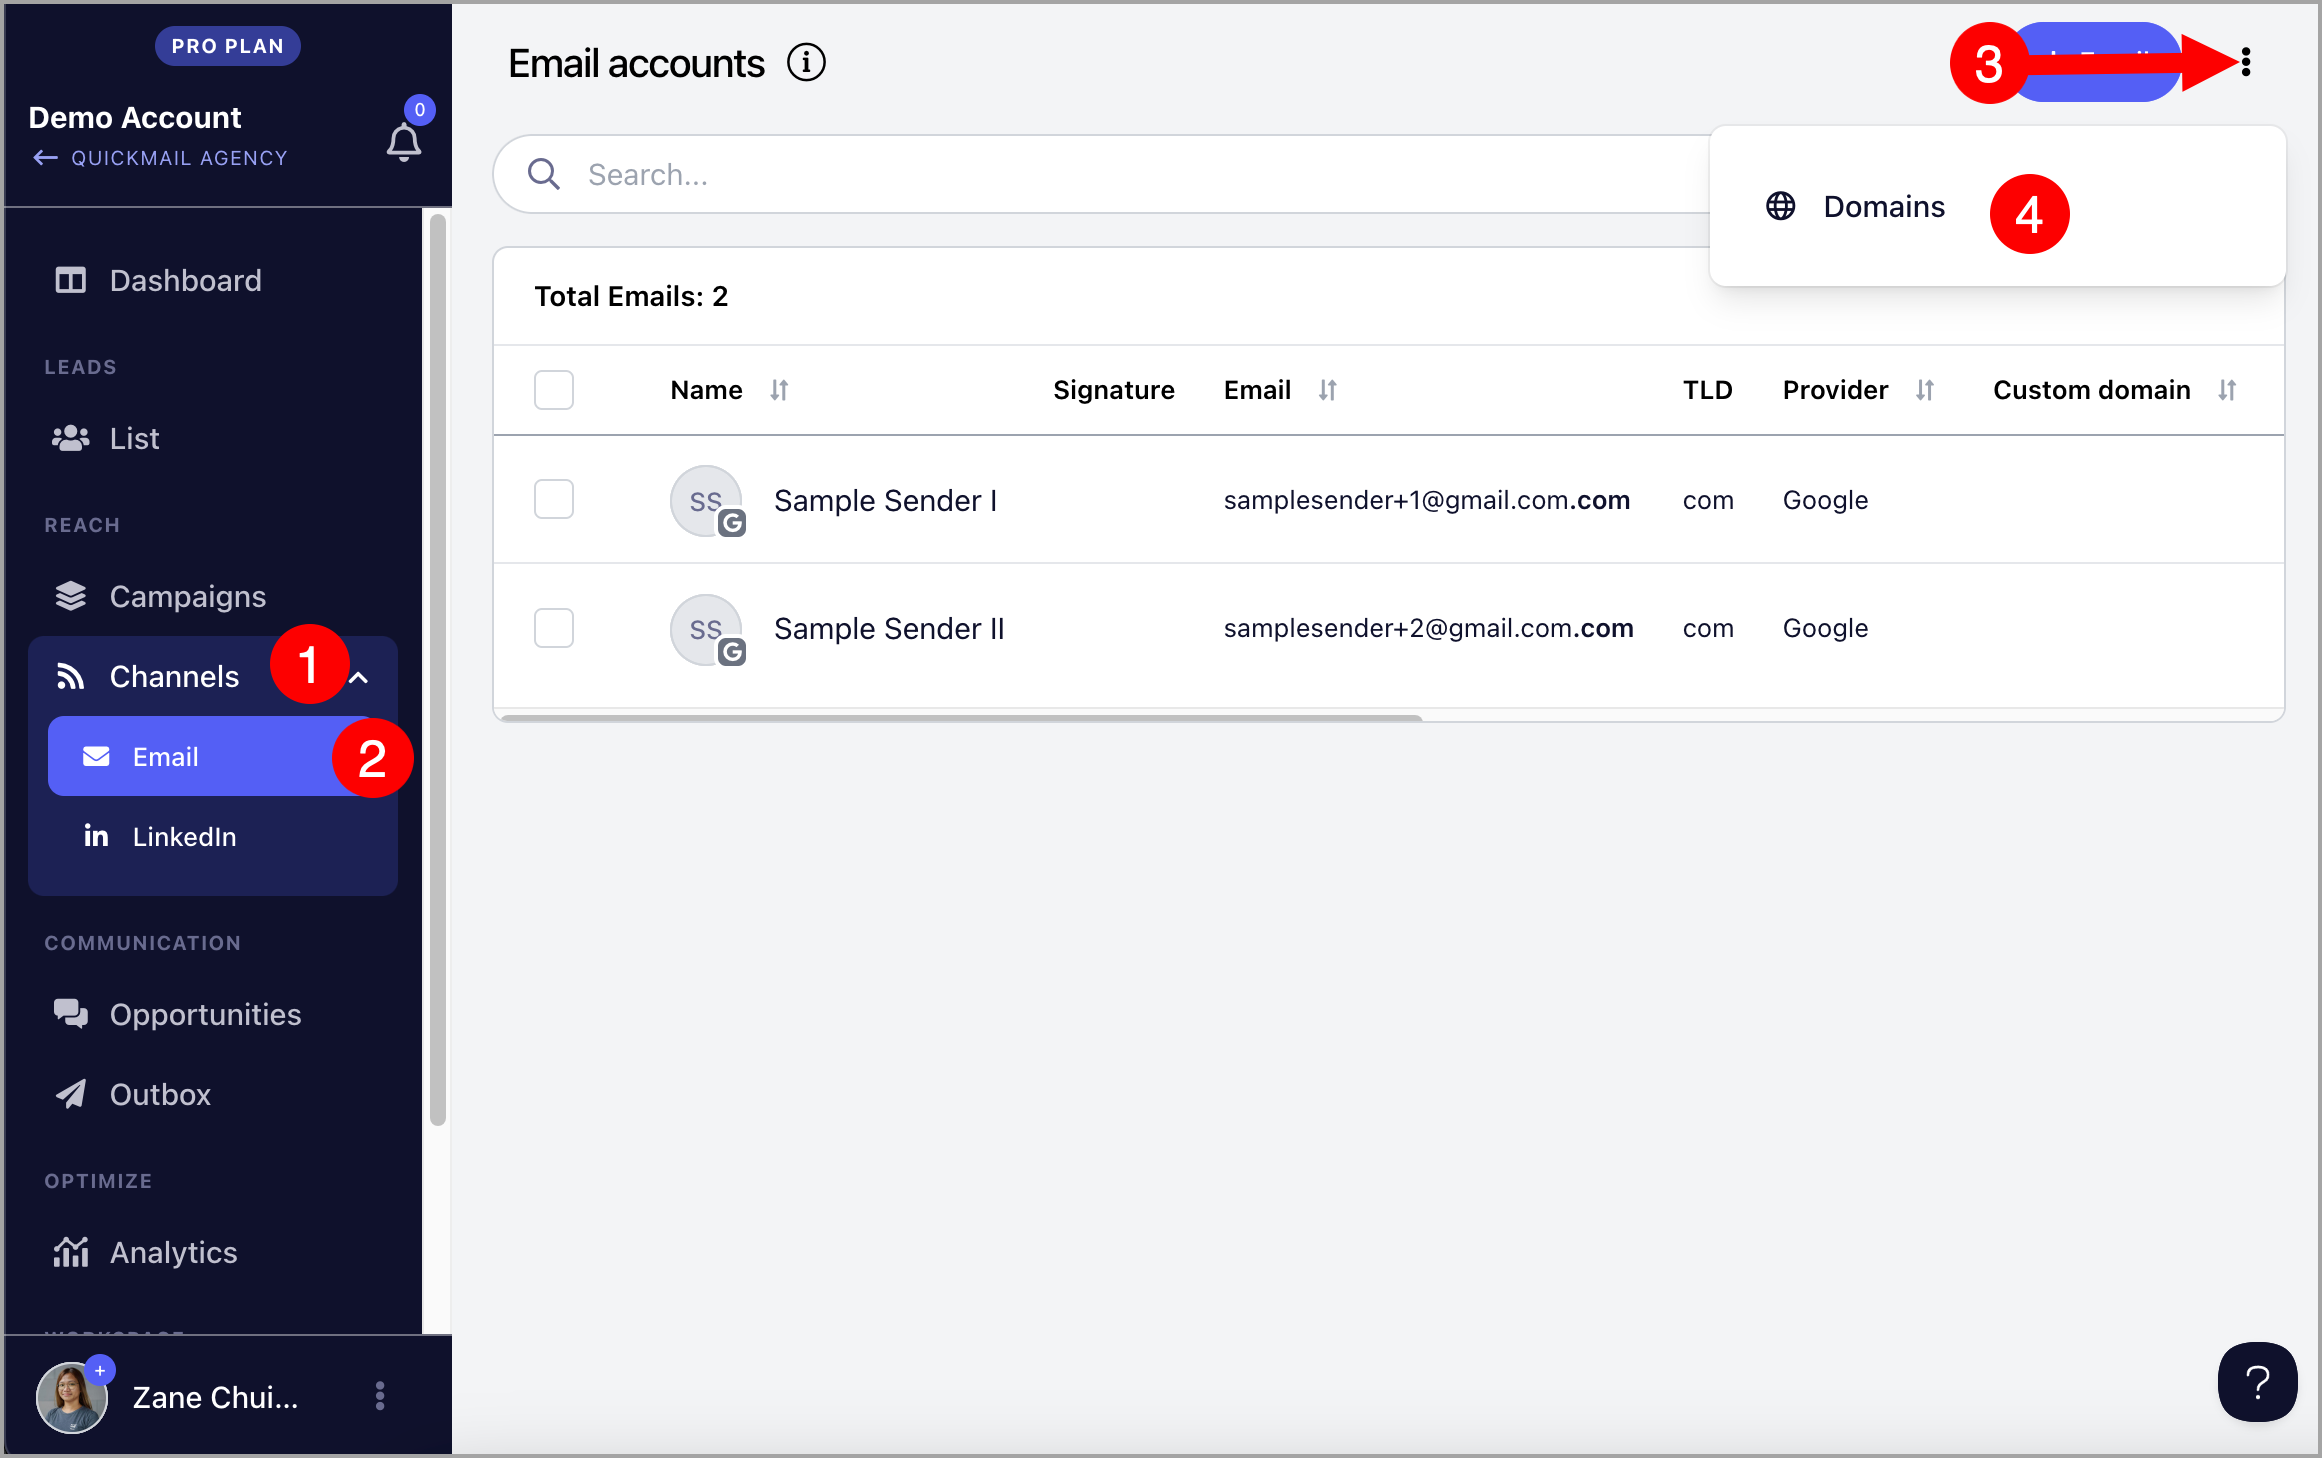Sort by Custom domain column arrows
Image resolution: width=2322 pixels, height=1458 pixels.
pos(2227,390)
